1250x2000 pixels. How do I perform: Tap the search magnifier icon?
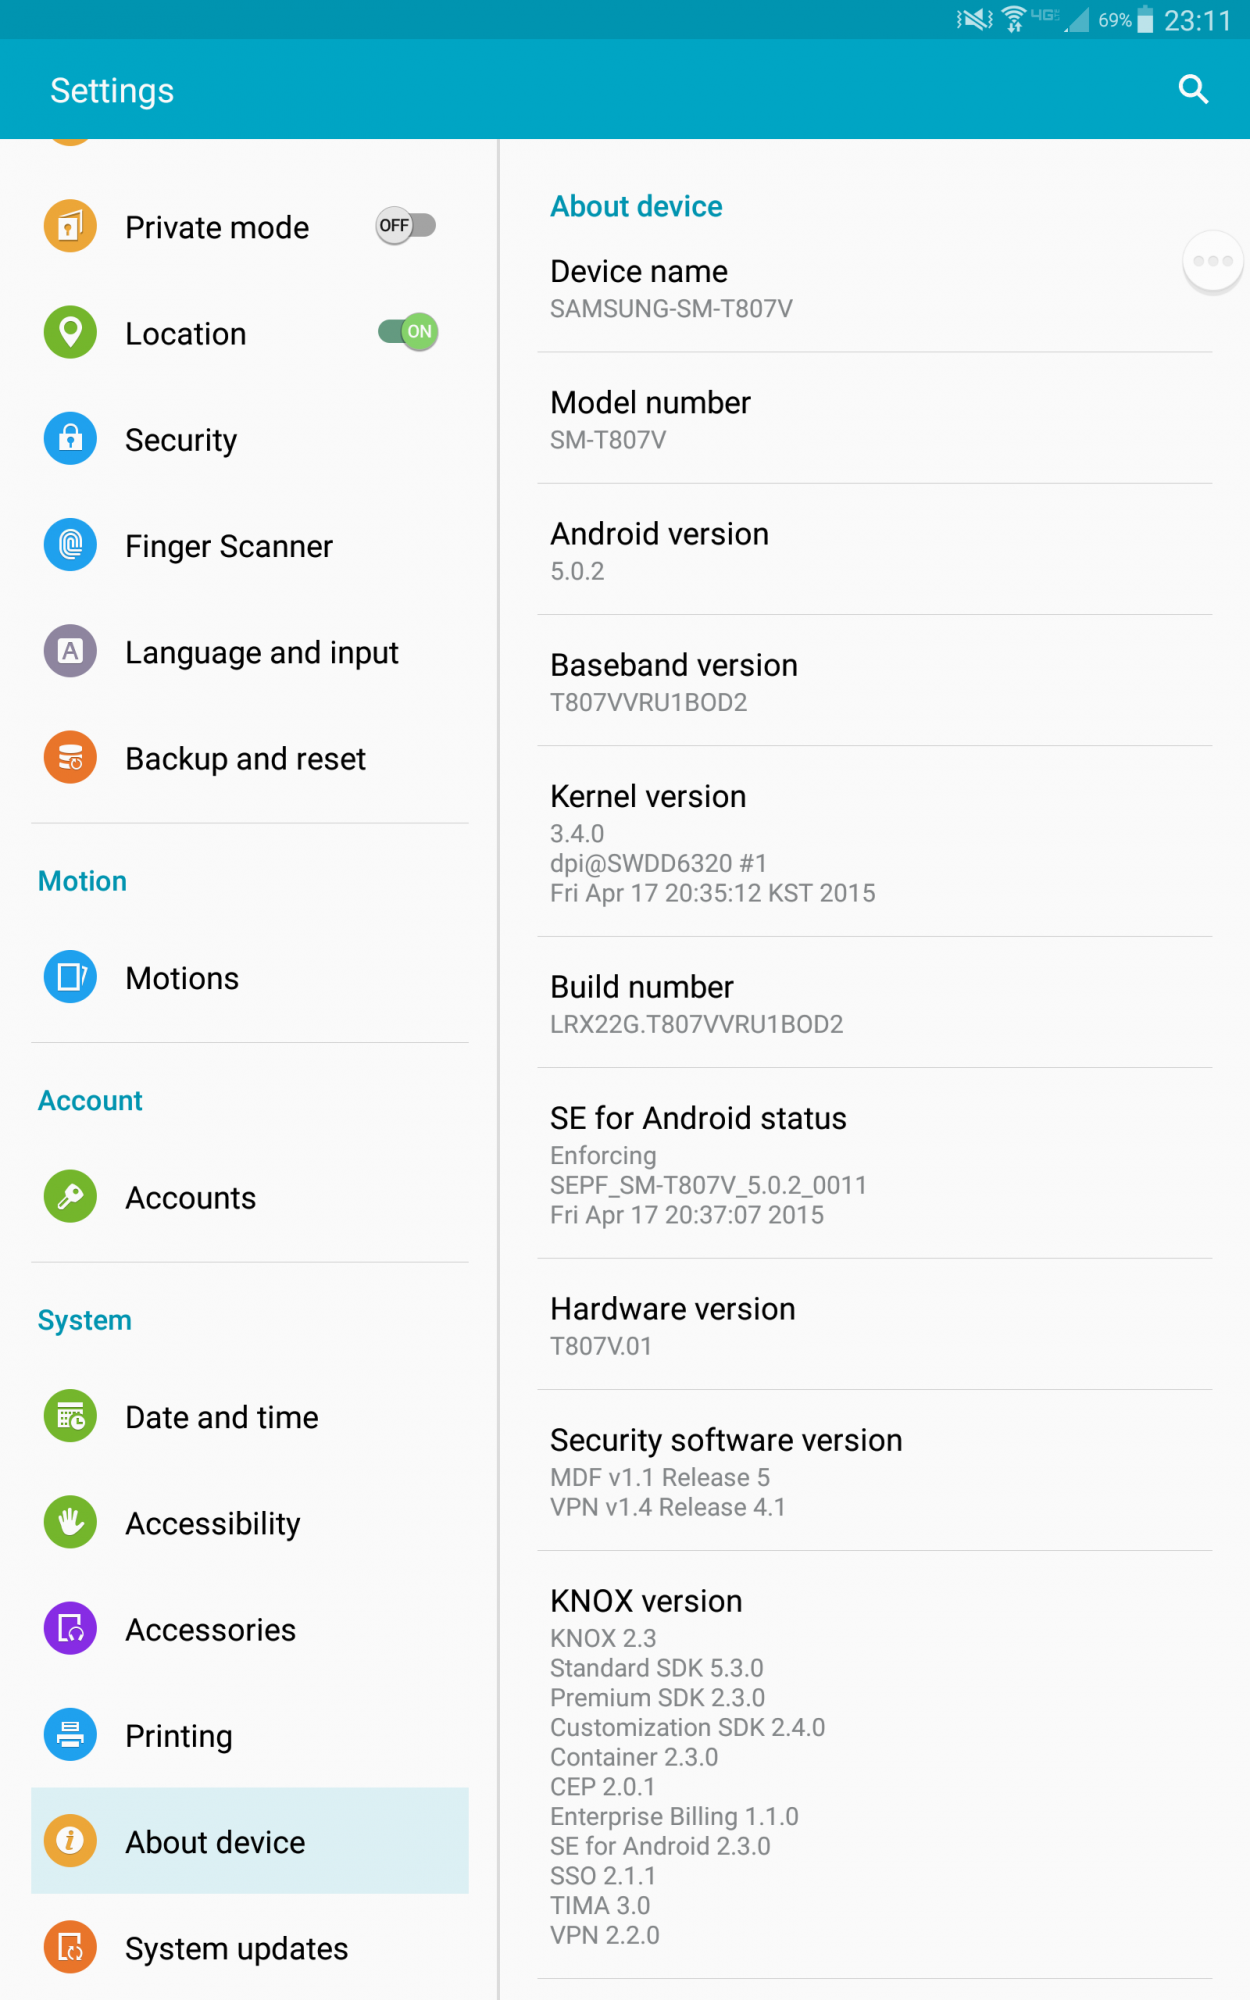[1193, 90]
